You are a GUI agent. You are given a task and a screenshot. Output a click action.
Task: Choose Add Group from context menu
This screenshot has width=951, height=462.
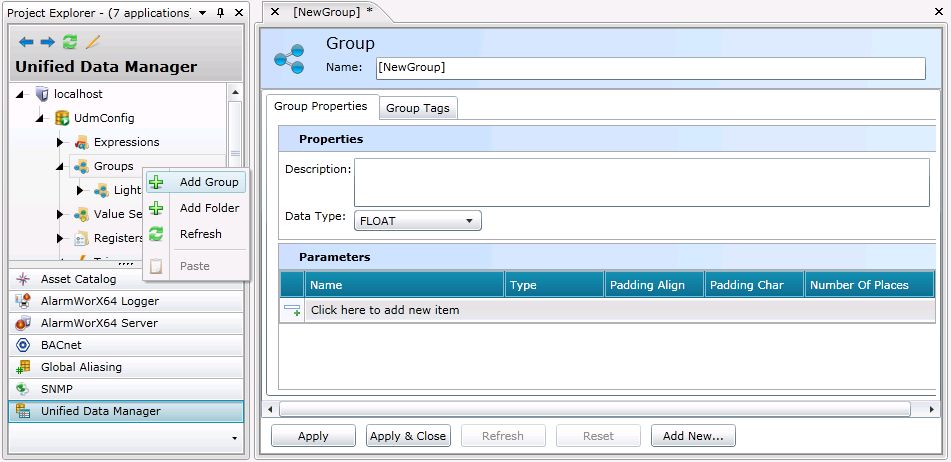point(208,182)
